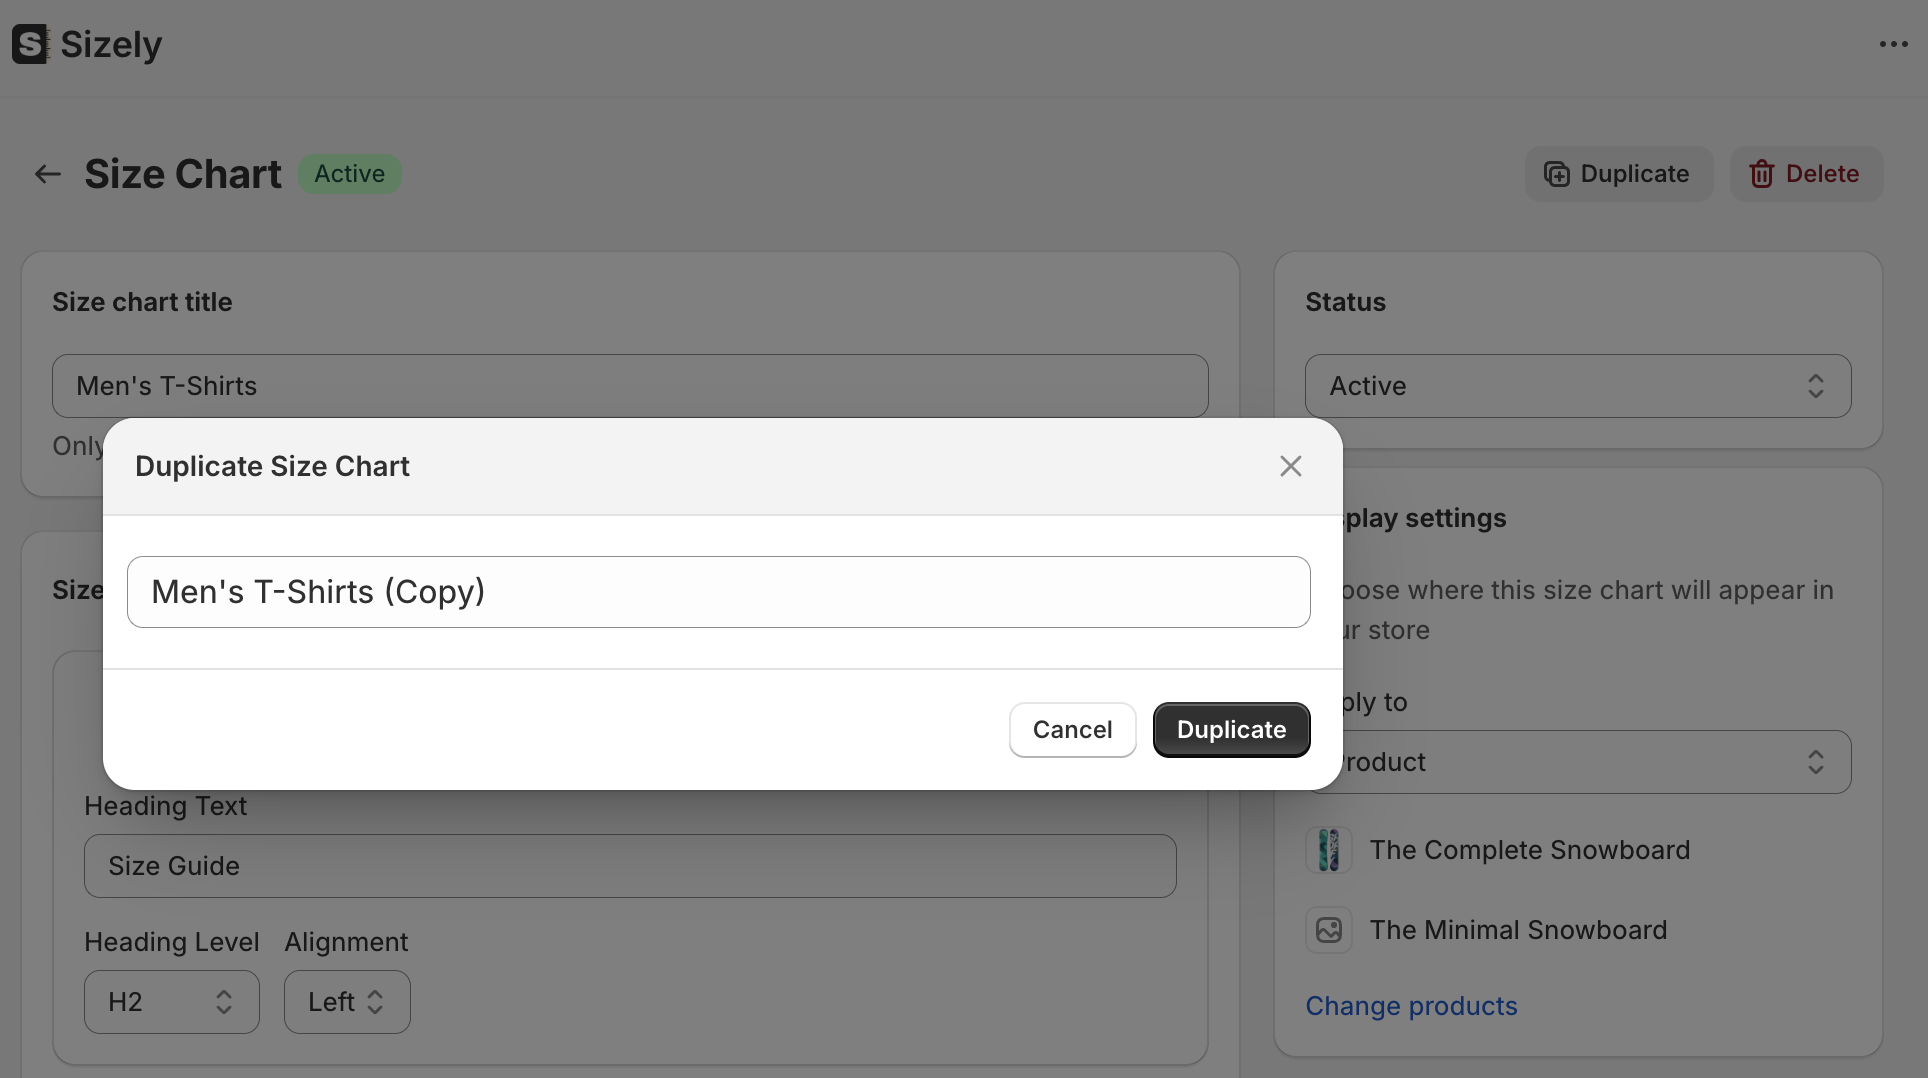Click the Sizely app logo icon

[30, 44]
